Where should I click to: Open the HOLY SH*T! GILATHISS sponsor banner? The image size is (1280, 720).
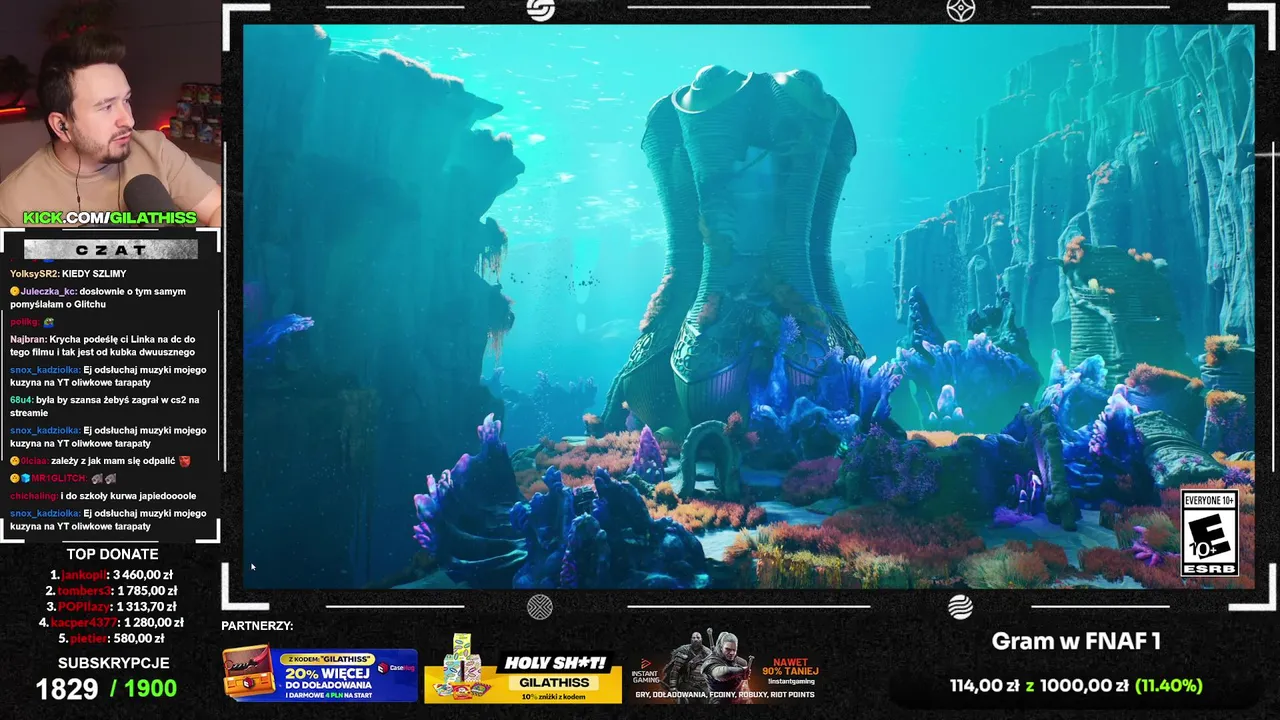(x=523, y=668)
